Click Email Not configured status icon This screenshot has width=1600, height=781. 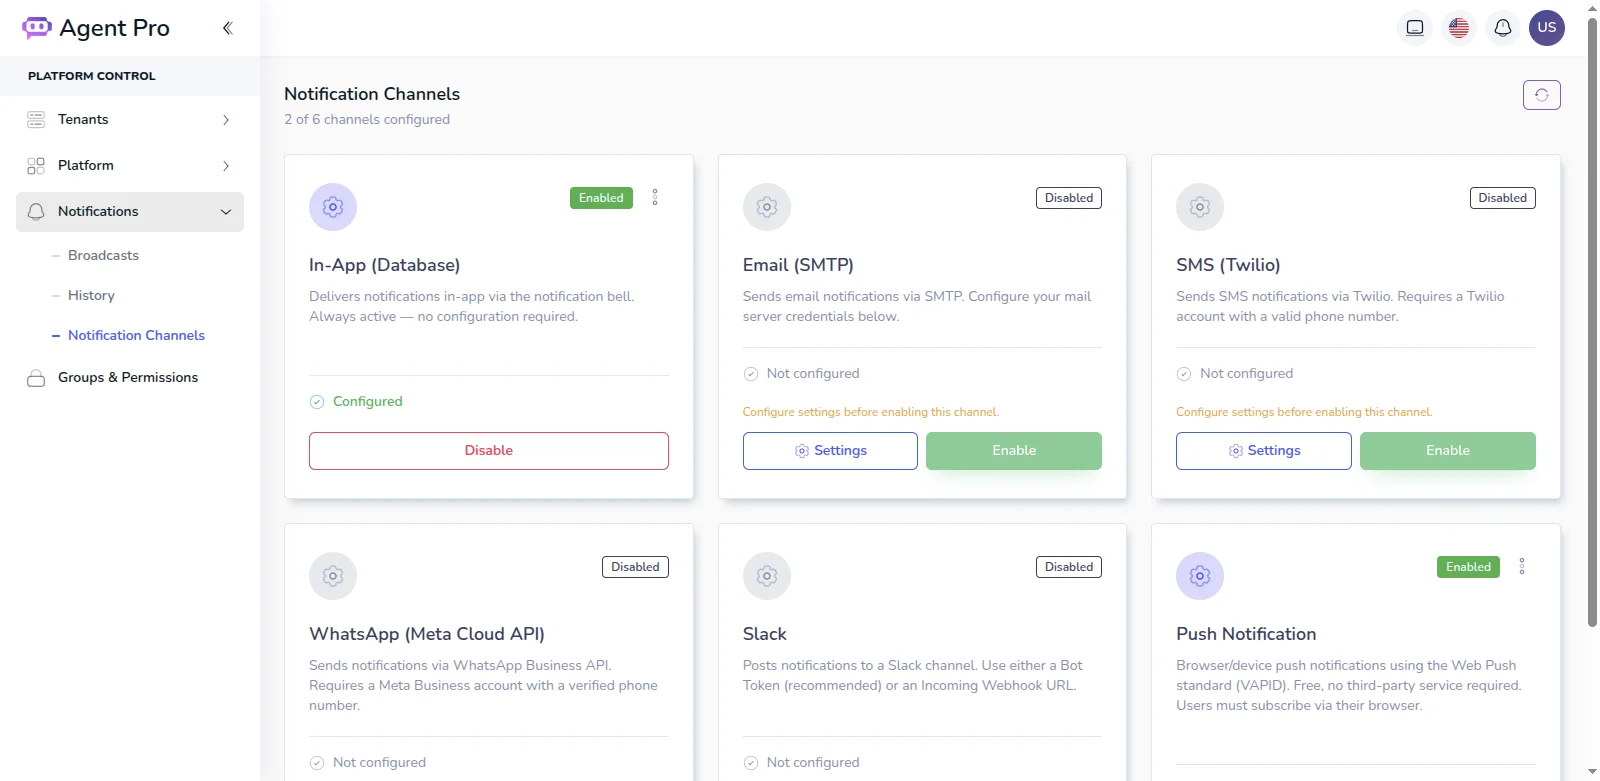751,374
